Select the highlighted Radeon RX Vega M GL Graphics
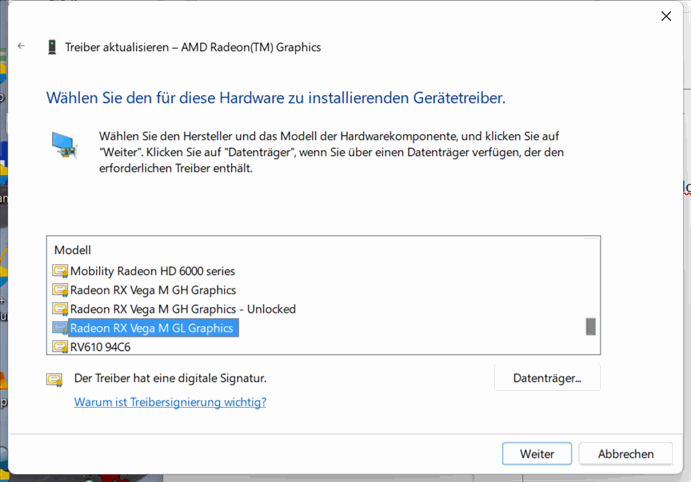The width and height of the screenshot is (691, 482). pos(151,328)
